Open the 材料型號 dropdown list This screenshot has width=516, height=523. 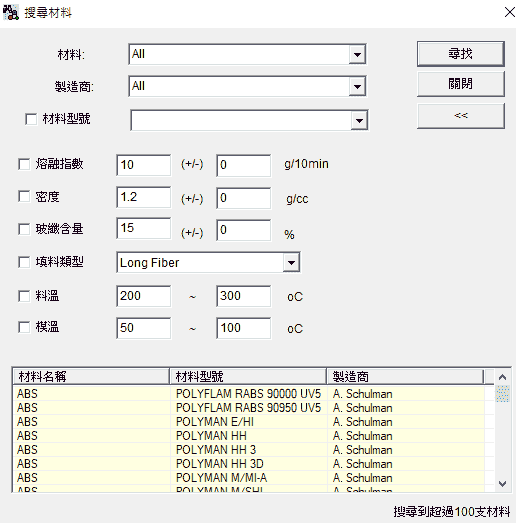[359, 120]
